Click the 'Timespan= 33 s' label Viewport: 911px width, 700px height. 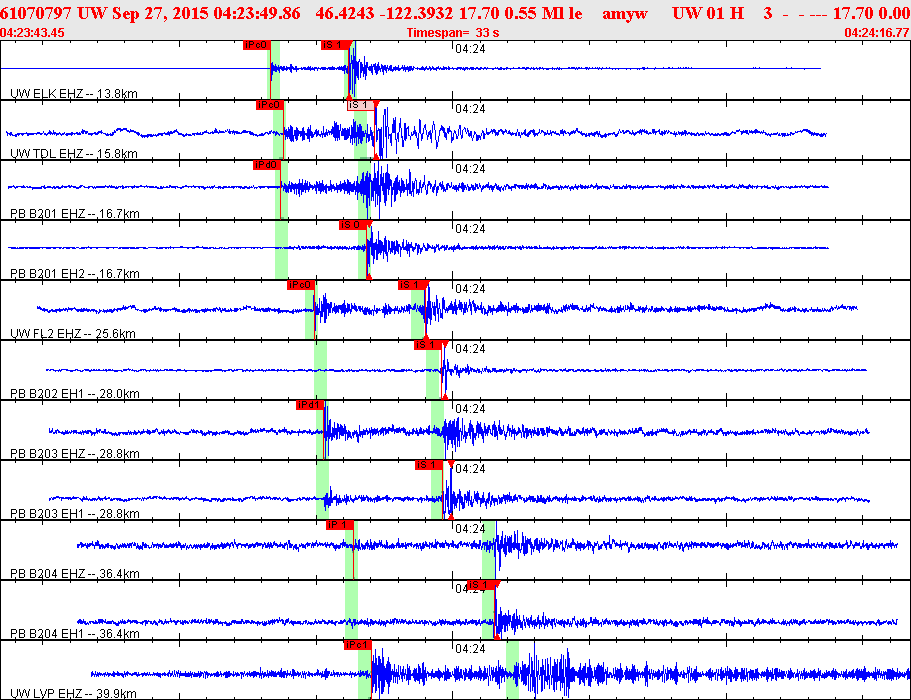(x=453, y=33)
